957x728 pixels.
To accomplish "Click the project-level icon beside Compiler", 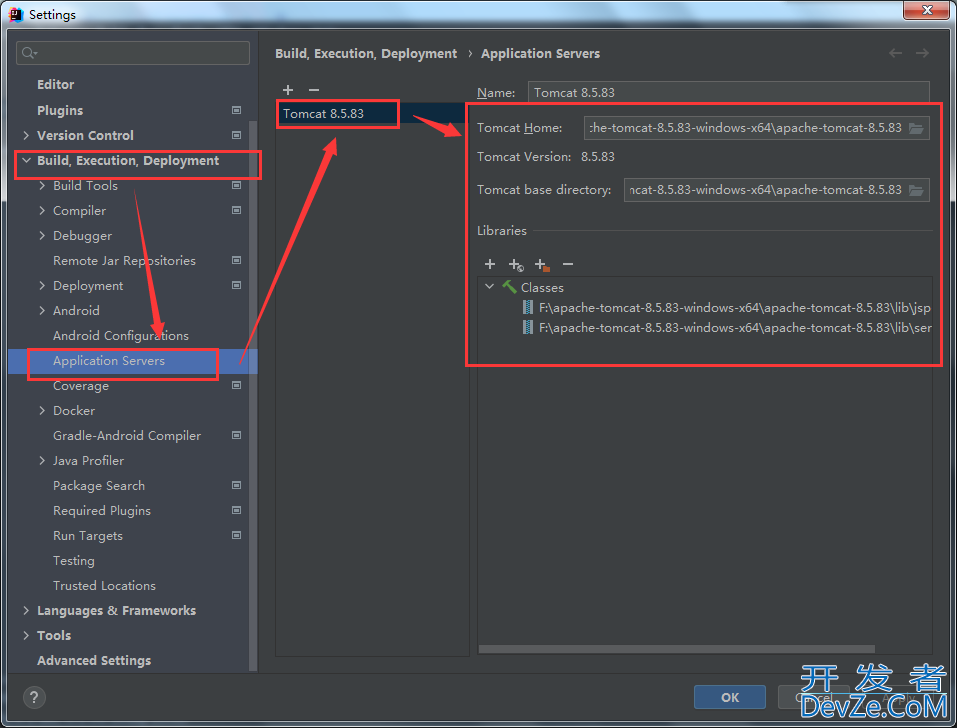I will coord(236,211).
